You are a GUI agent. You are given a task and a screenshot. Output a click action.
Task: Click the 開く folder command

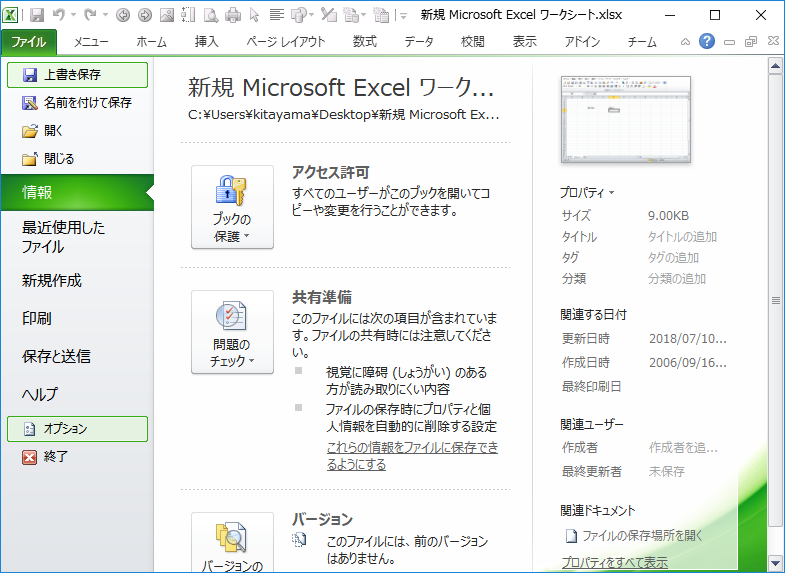[78, 131]
